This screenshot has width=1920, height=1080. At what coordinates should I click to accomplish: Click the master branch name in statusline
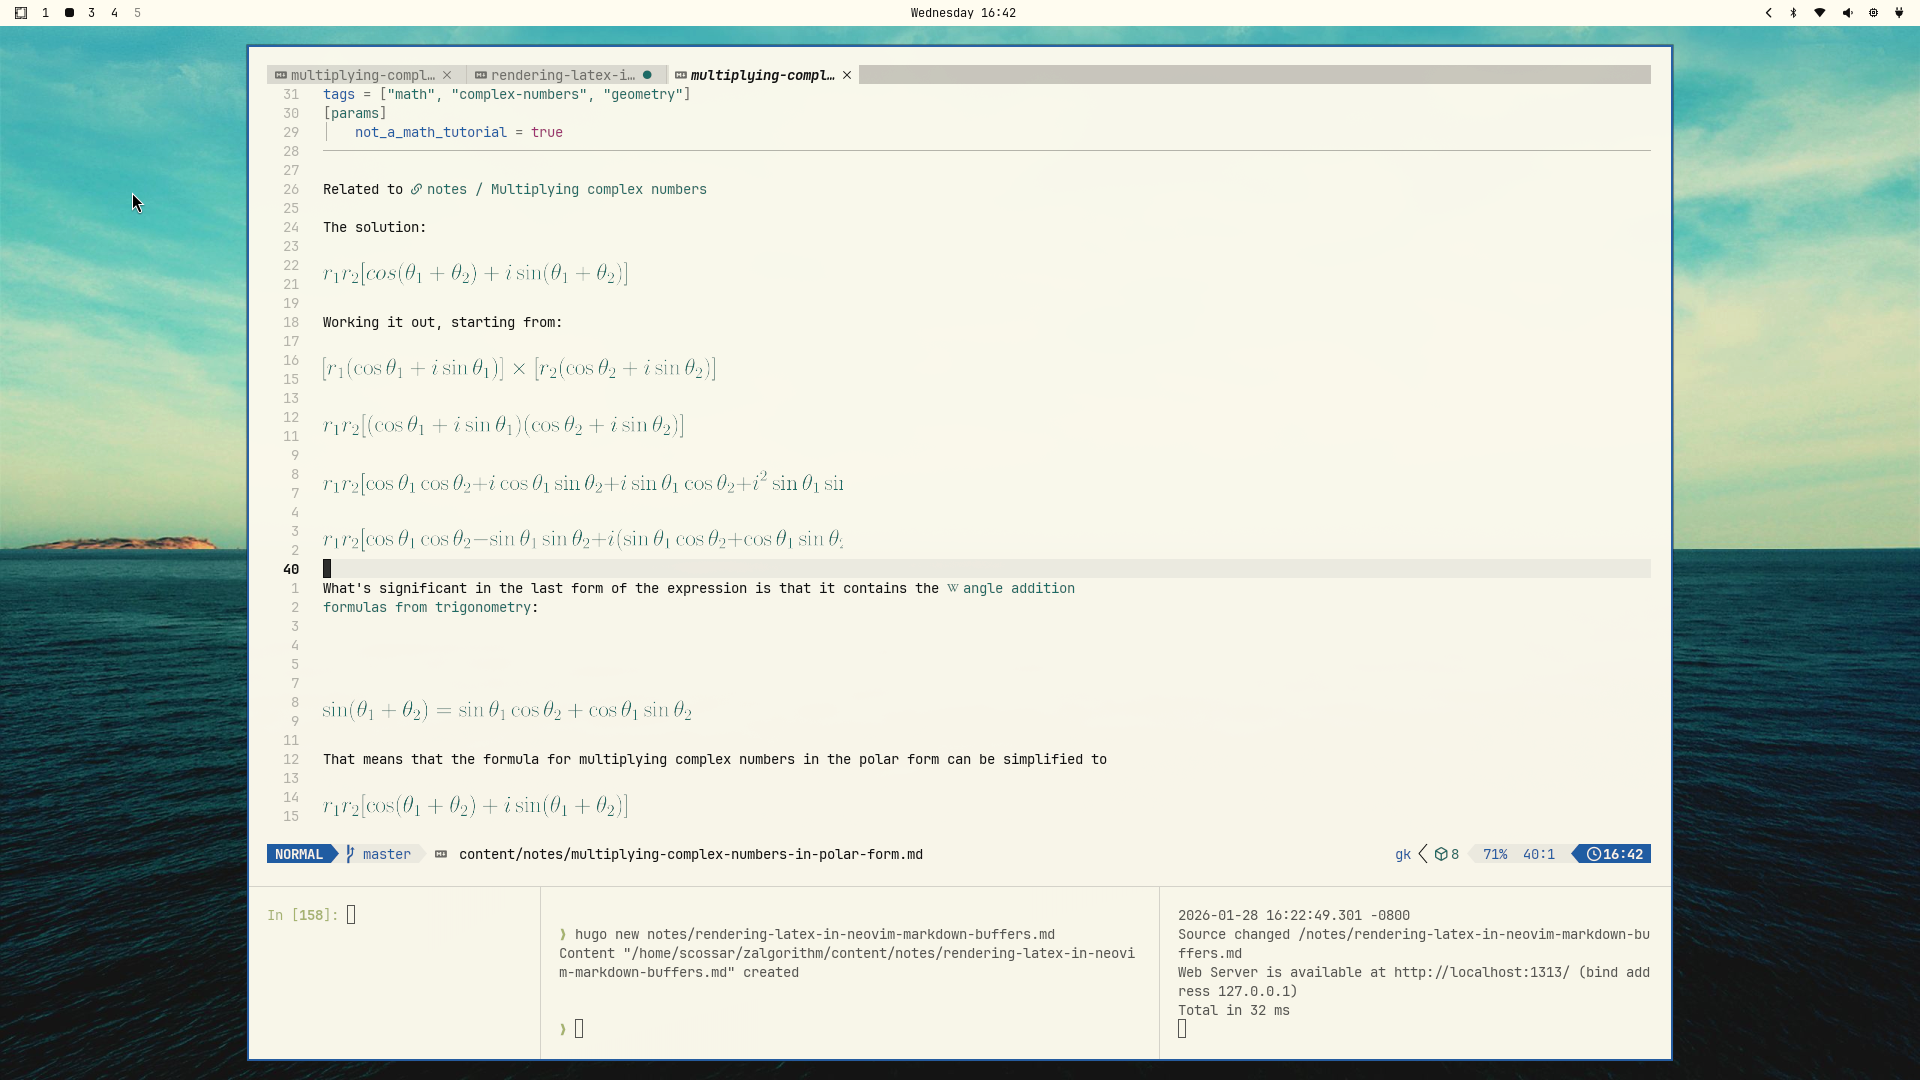coord(388,854)
